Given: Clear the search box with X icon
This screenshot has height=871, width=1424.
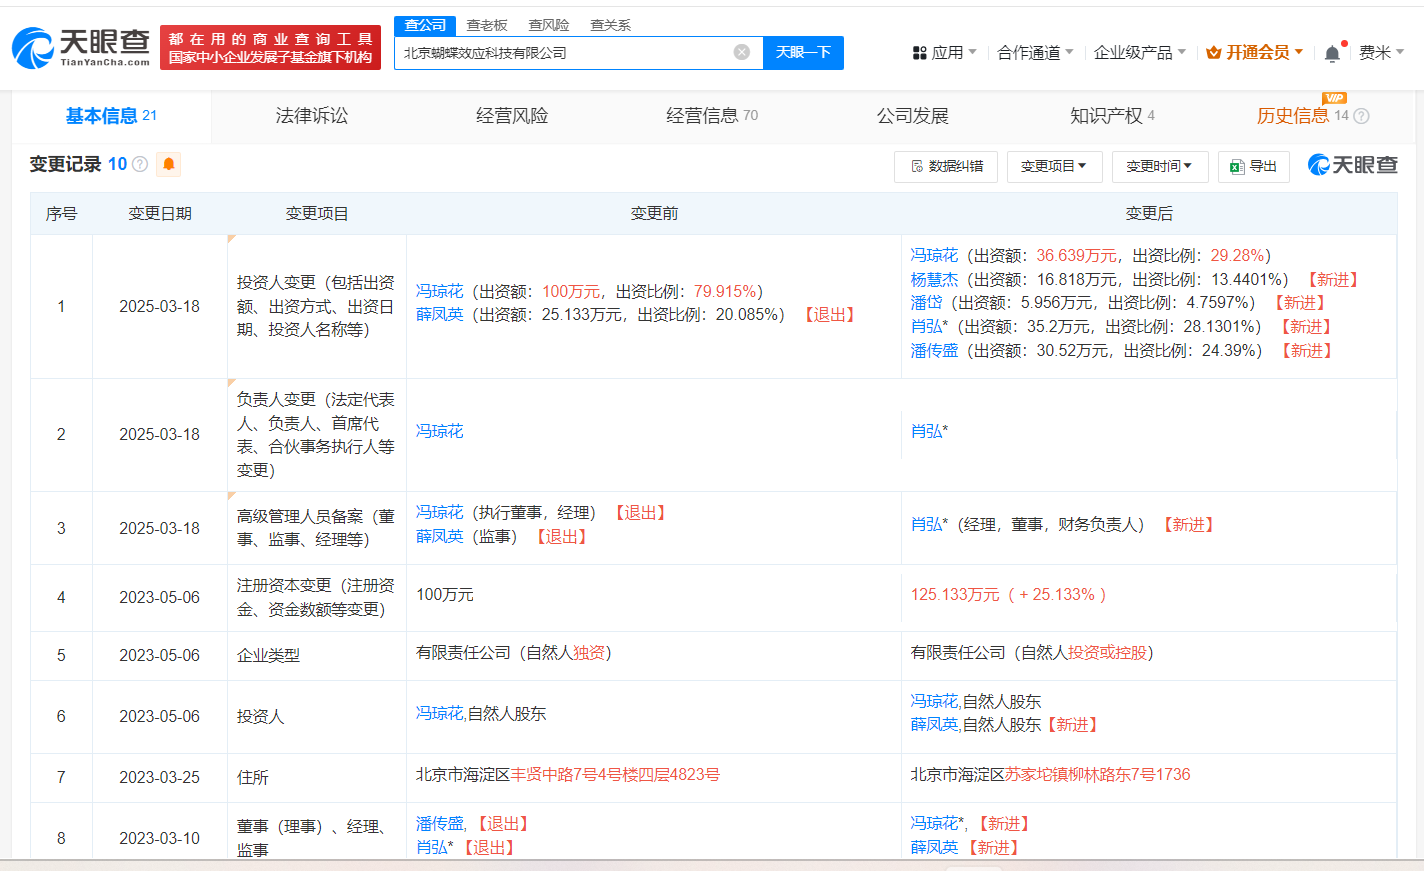Looking at the screenshot, I should click(x=741, y=52).
